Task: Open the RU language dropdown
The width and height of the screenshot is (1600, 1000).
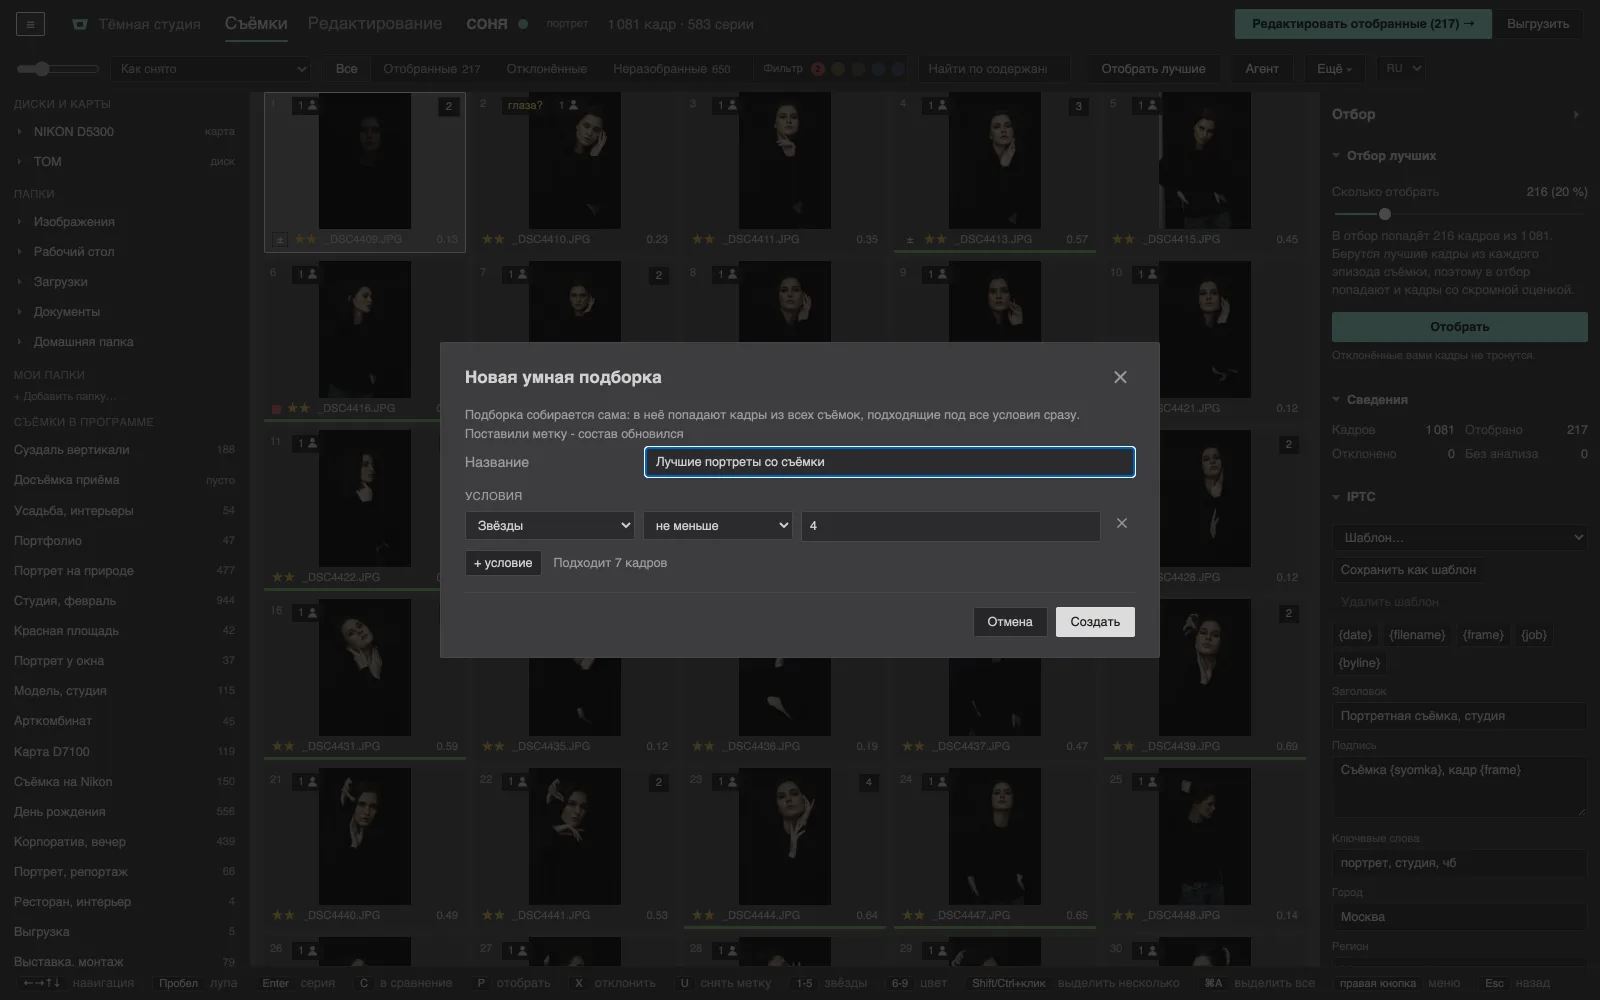Action: (1400, 69)
